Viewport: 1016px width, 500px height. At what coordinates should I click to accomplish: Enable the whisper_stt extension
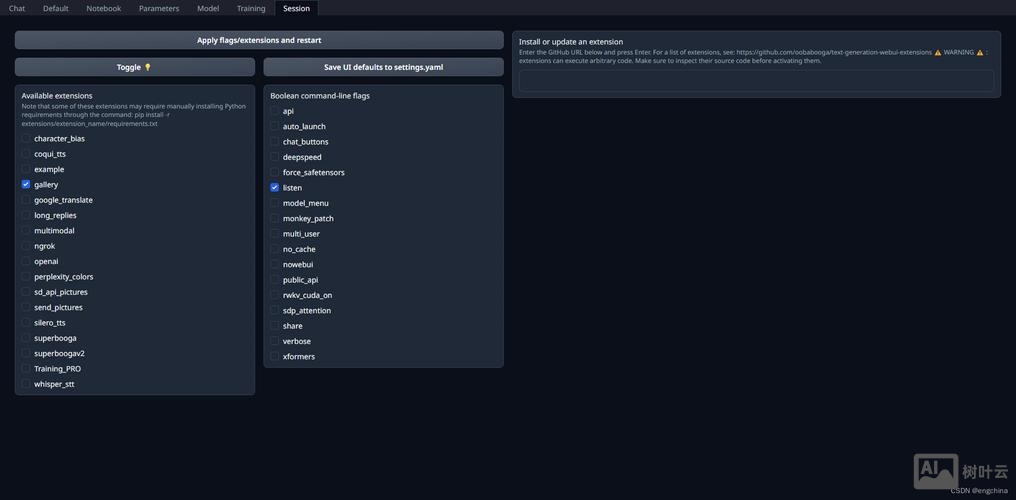pyautogui.click(x=26, y=384)
